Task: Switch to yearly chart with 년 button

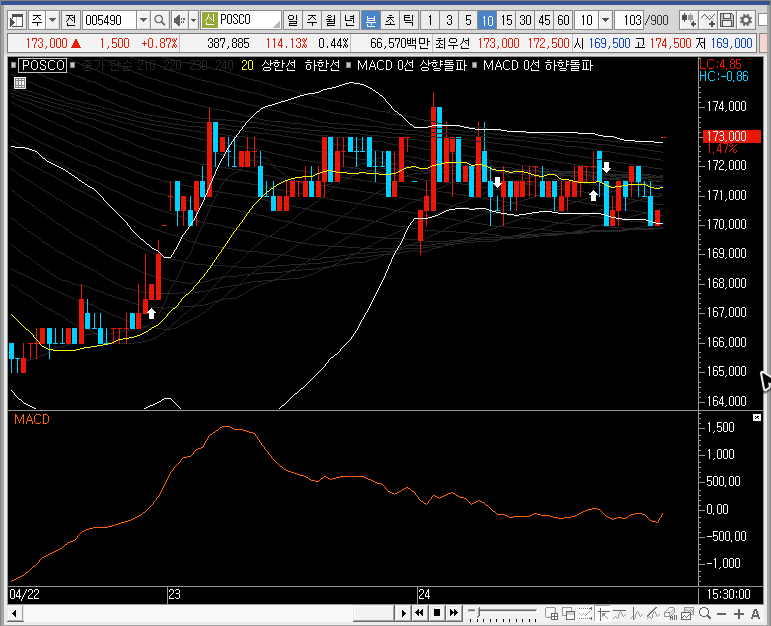Action: coord(350,20)
